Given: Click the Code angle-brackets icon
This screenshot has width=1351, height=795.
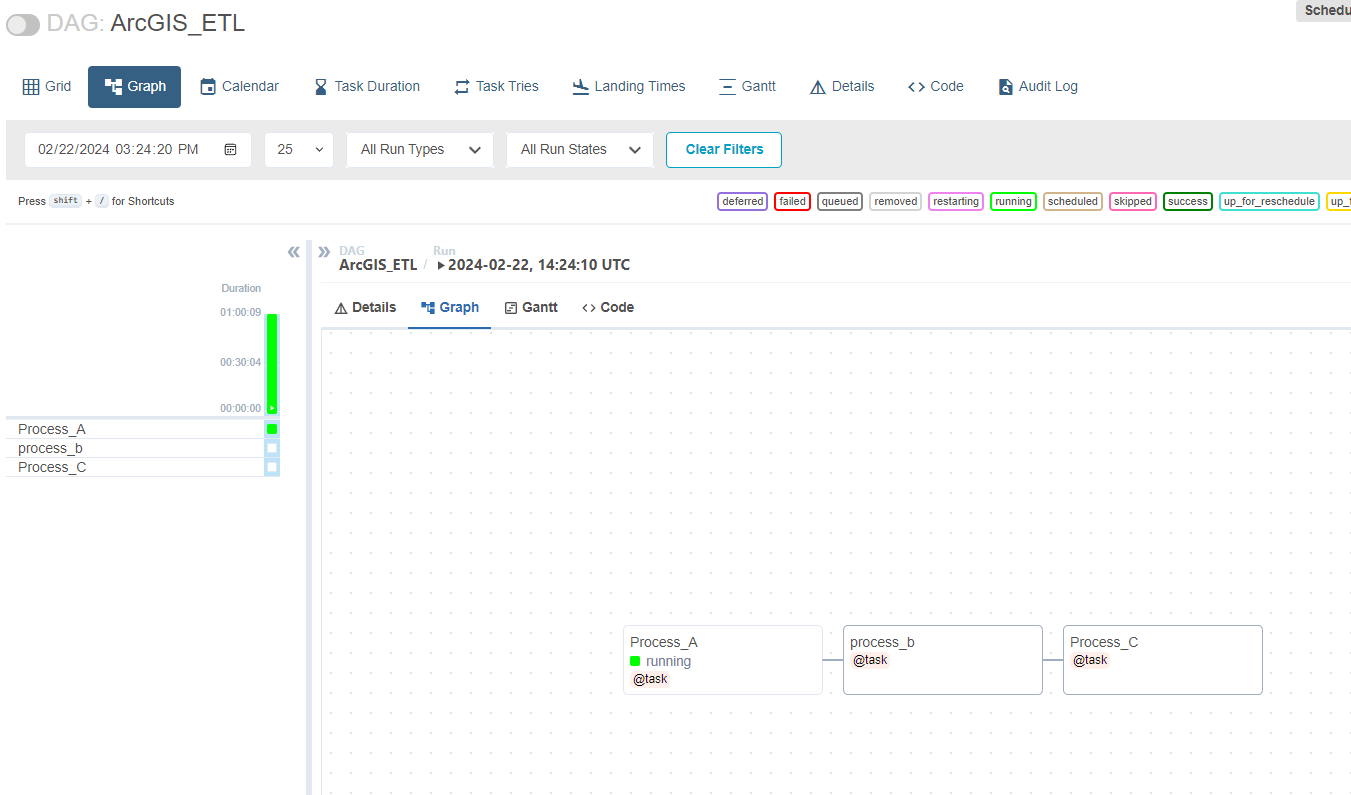Looking at the screenshot, I should click(x=915, y=86).
